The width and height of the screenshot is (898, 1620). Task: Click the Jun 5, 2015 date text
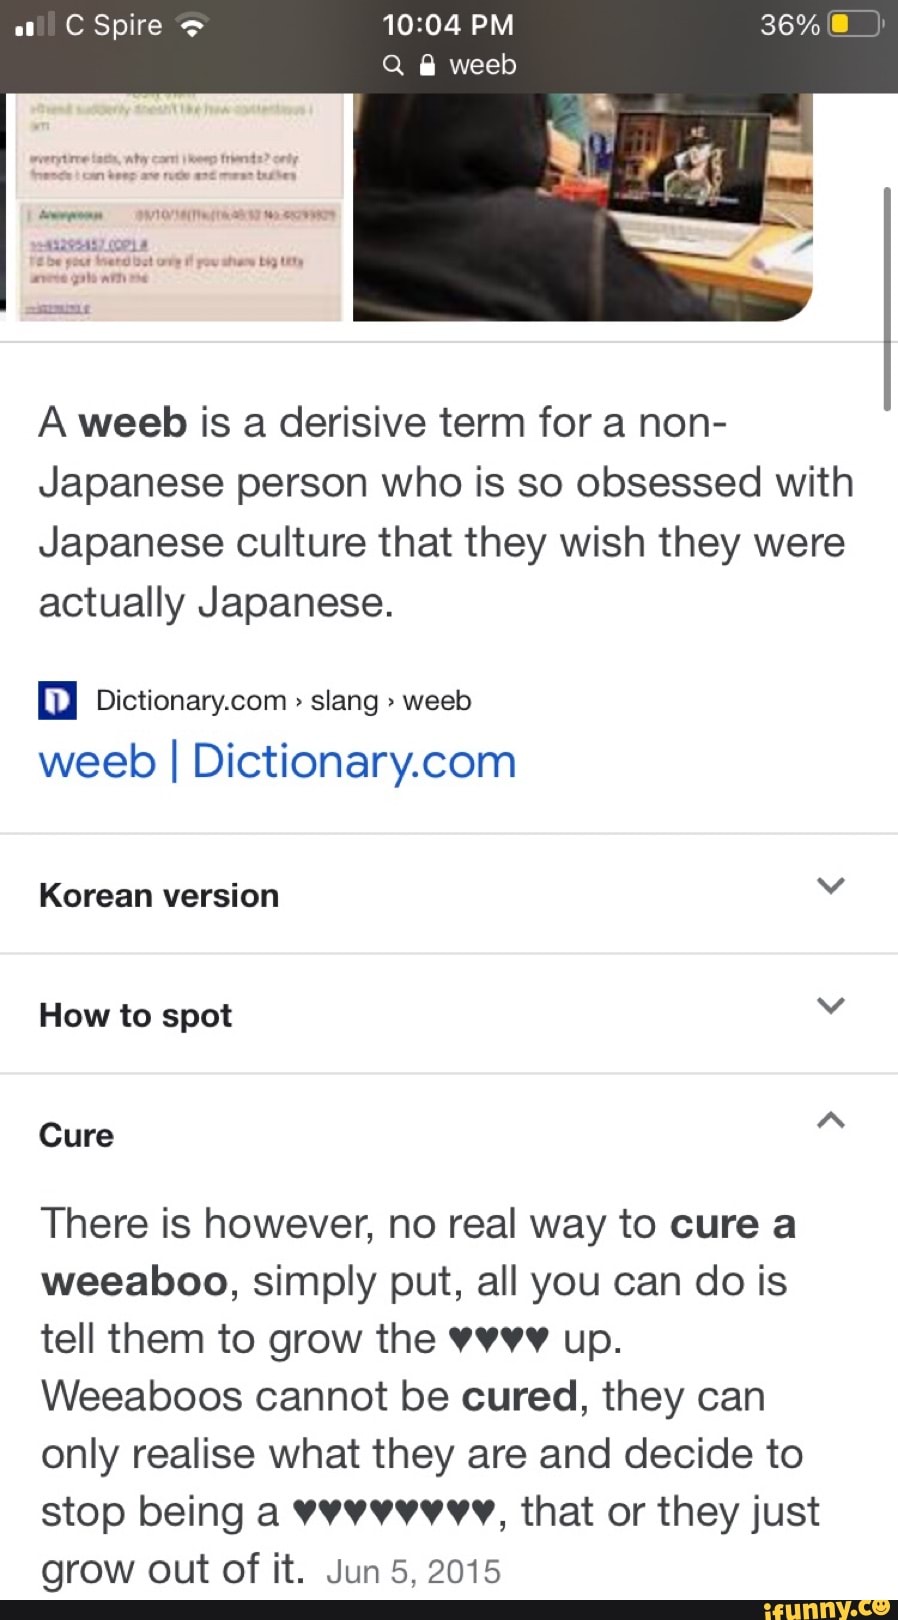414,1570
